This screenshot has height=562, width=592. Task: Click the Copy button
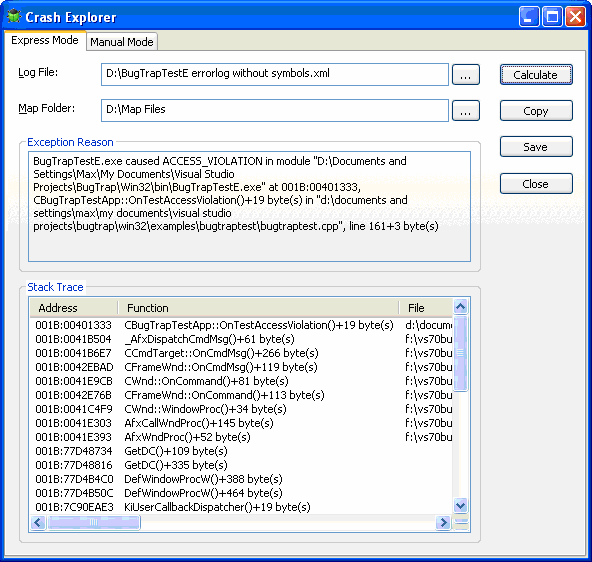(x=536, y=111)
